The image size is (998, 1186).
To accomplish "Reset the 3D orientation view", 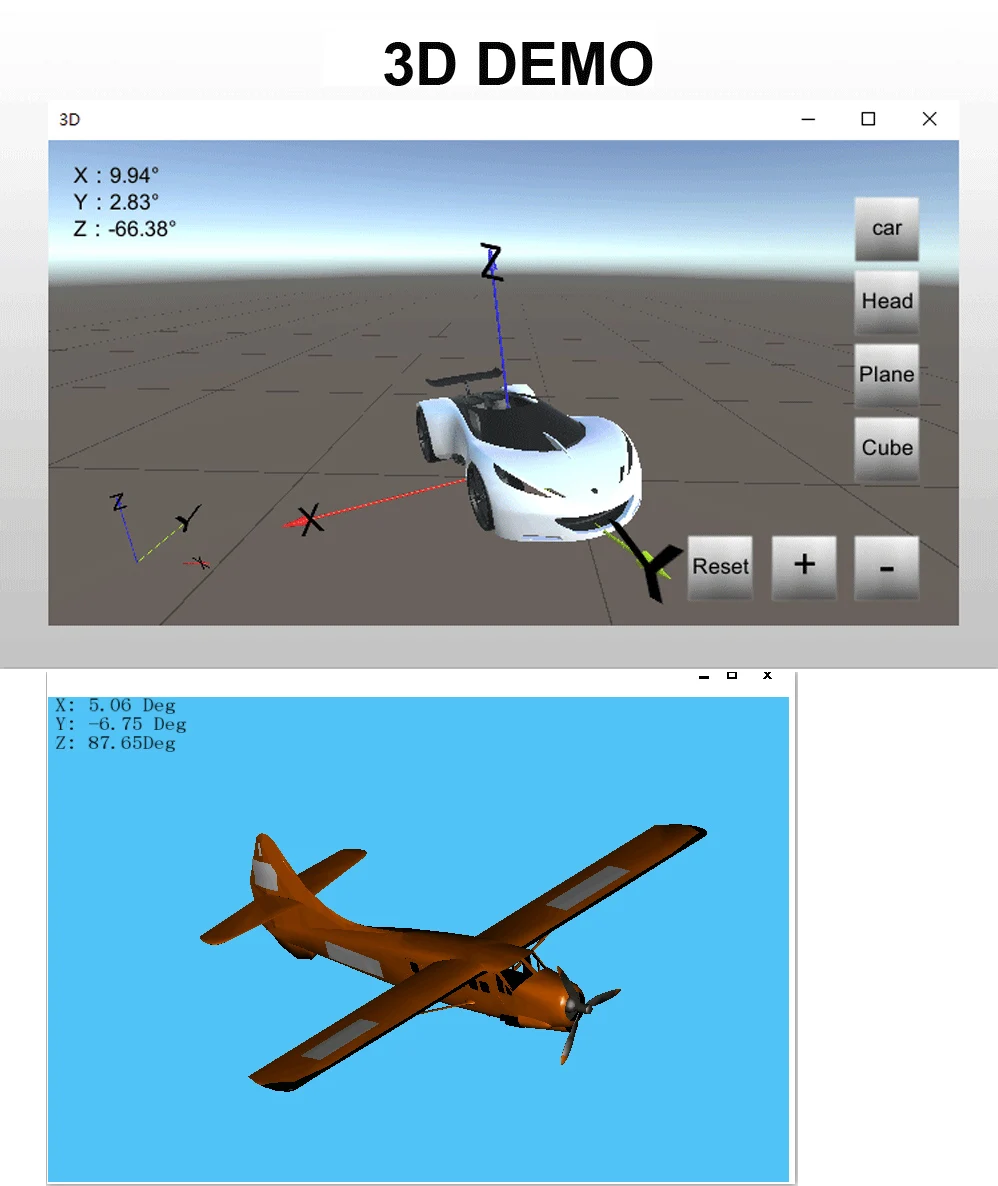I will [720, 567].
